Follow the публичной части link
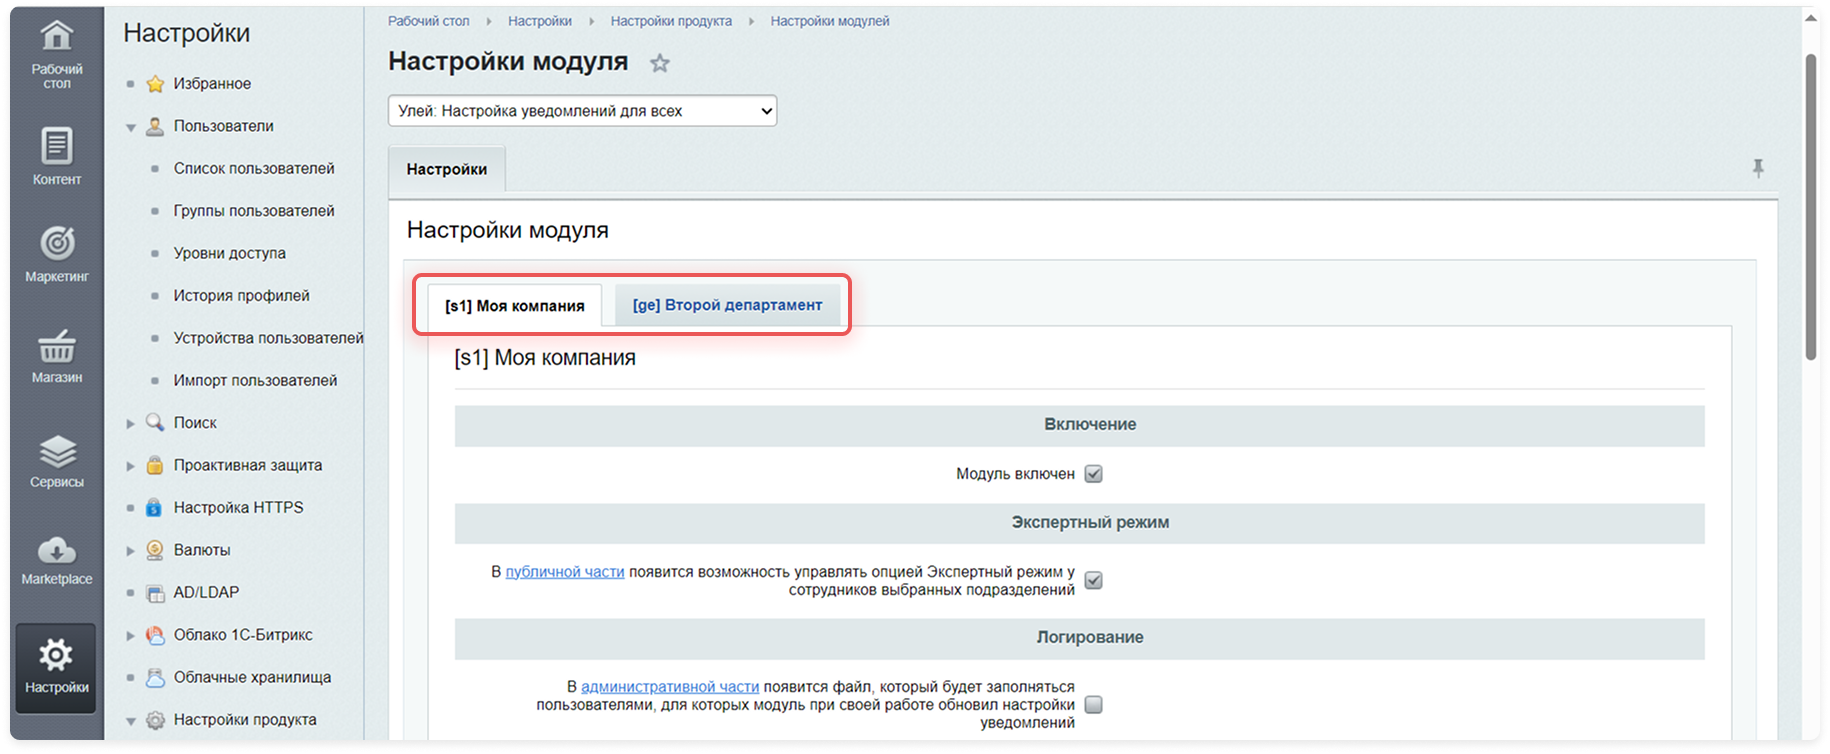 point(564,572)
